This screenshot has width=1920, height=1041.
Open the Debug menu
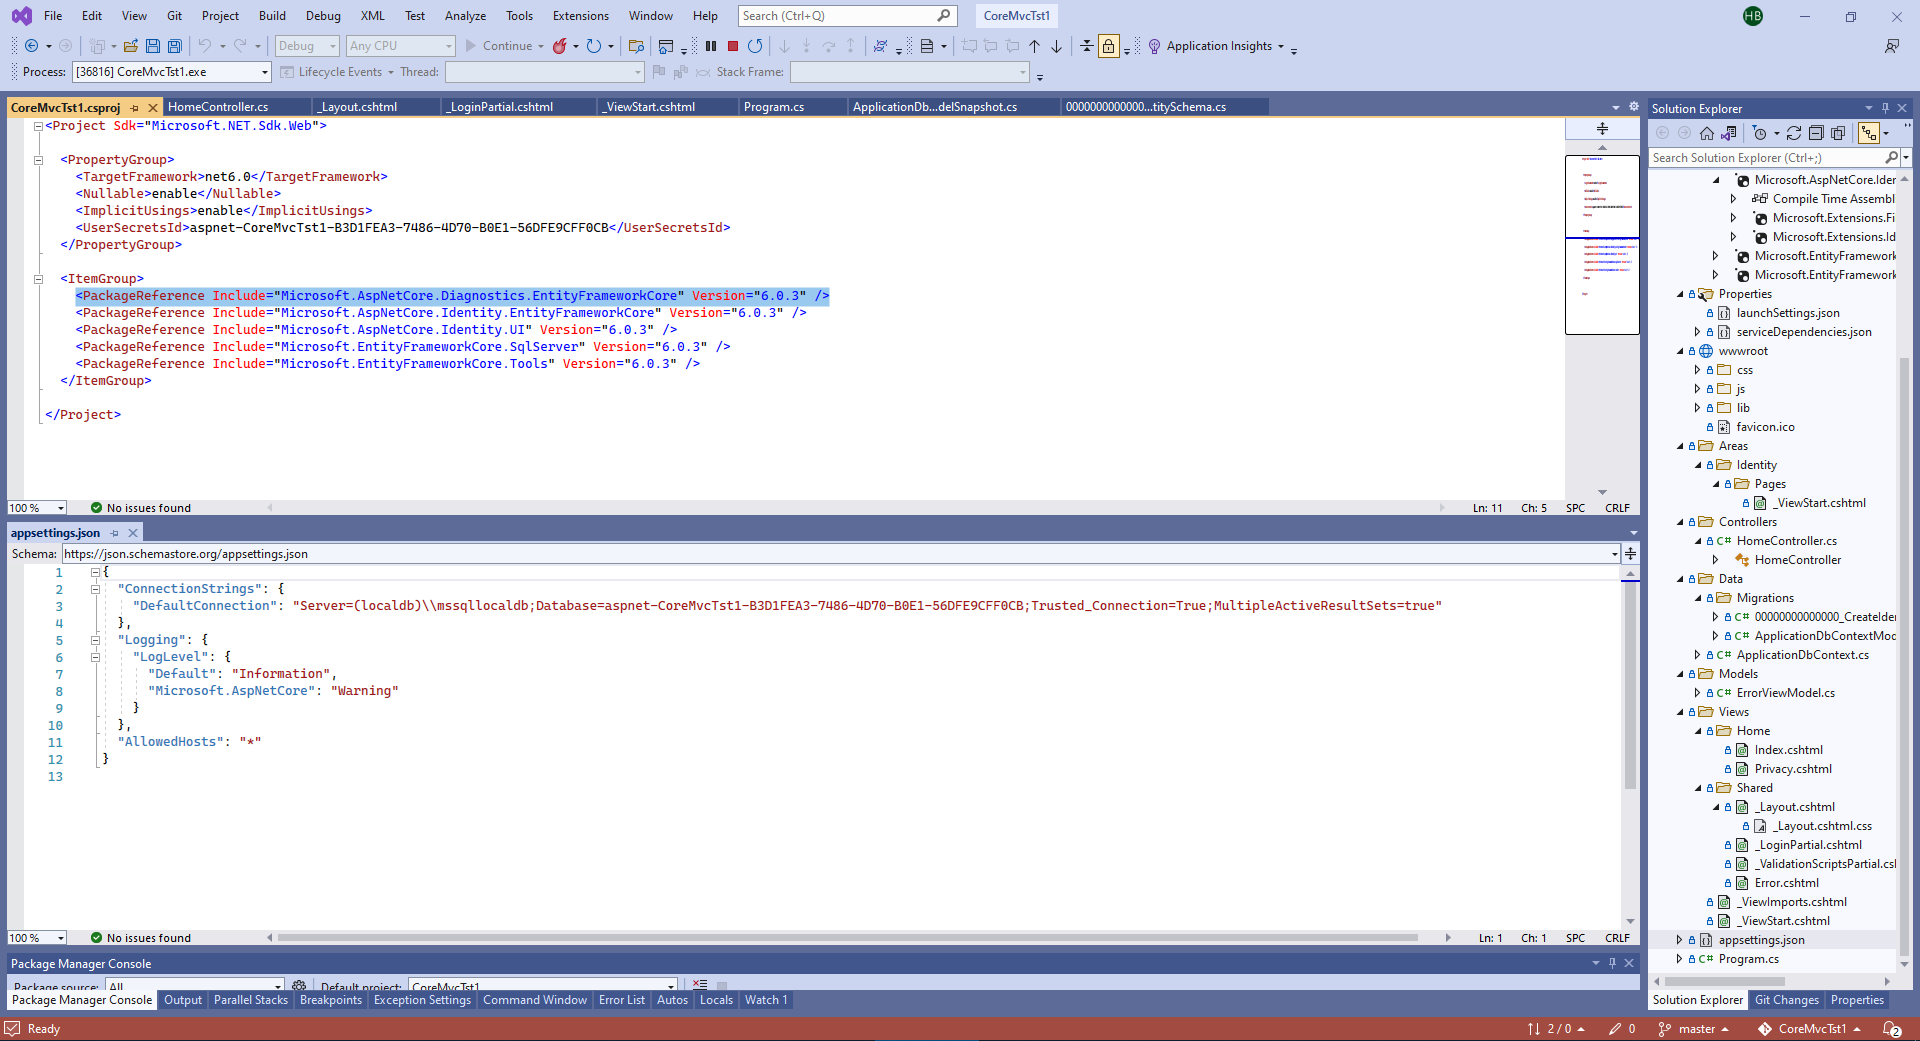[323, 16]
